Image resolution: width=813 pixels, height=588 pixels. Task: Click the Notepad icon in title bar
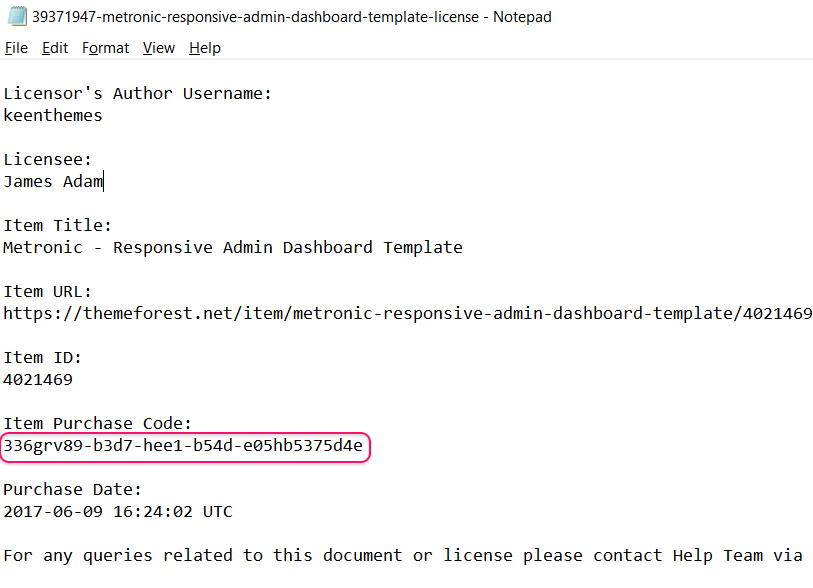17,17
